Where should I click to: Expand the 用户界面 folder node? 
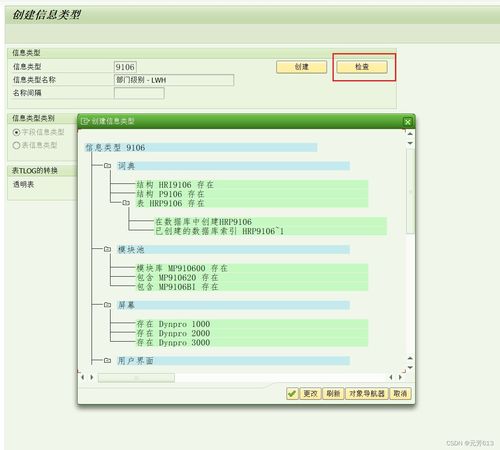click(107, 360)
